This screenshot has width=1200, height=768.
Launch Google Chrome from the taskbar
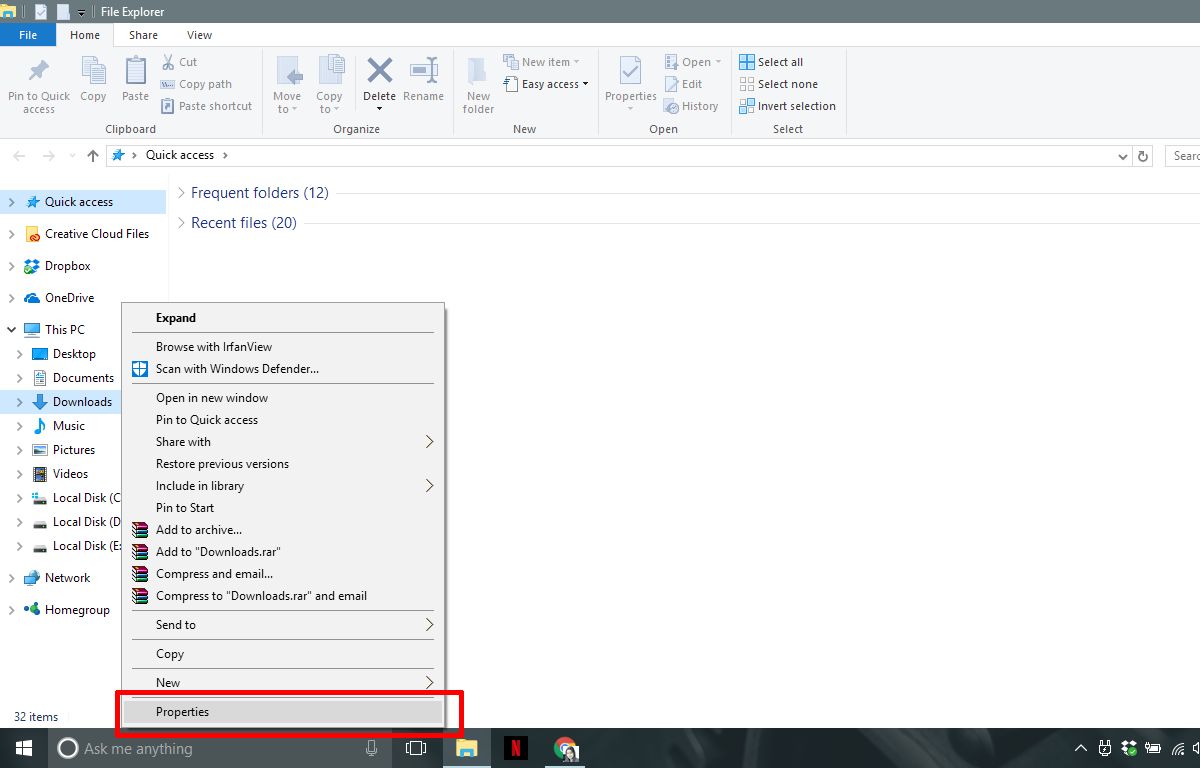(x=565, y=748)
